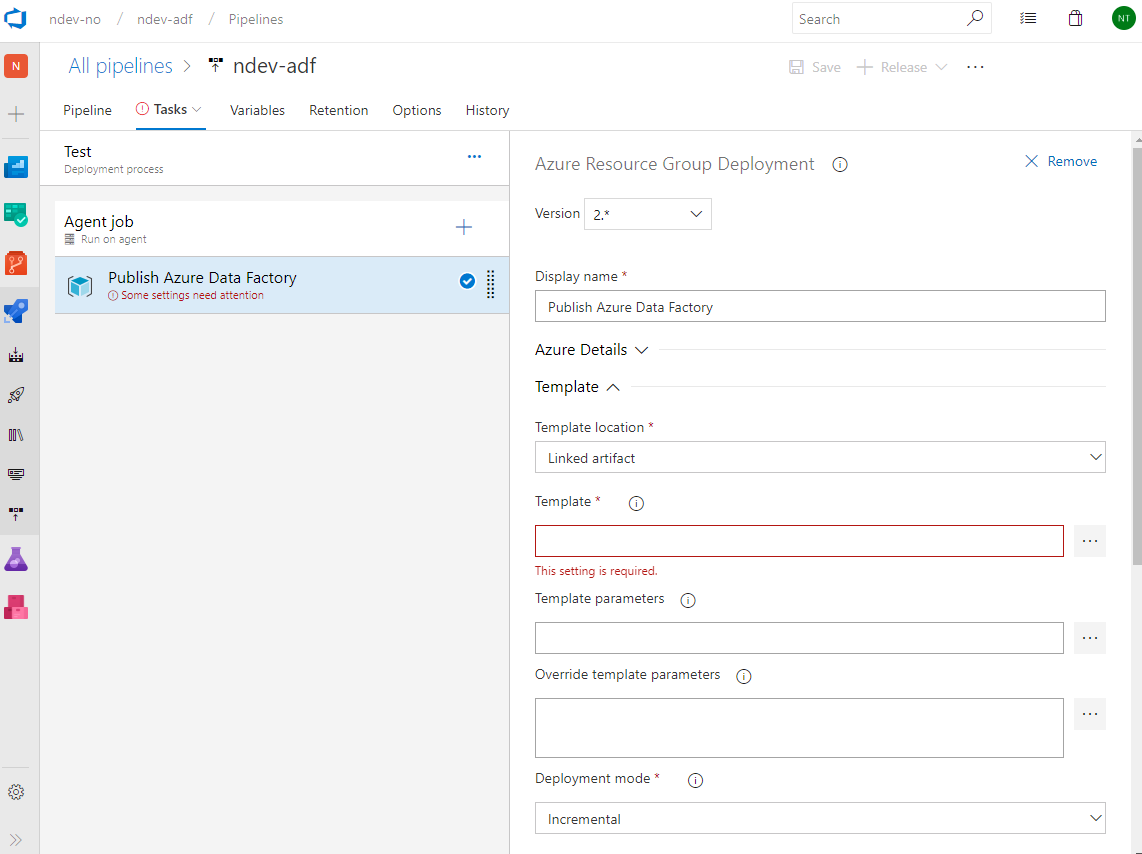Open the Releases rocket icon in sidebar
Screen dimensions: 1142x854
(x=15, y=394)
